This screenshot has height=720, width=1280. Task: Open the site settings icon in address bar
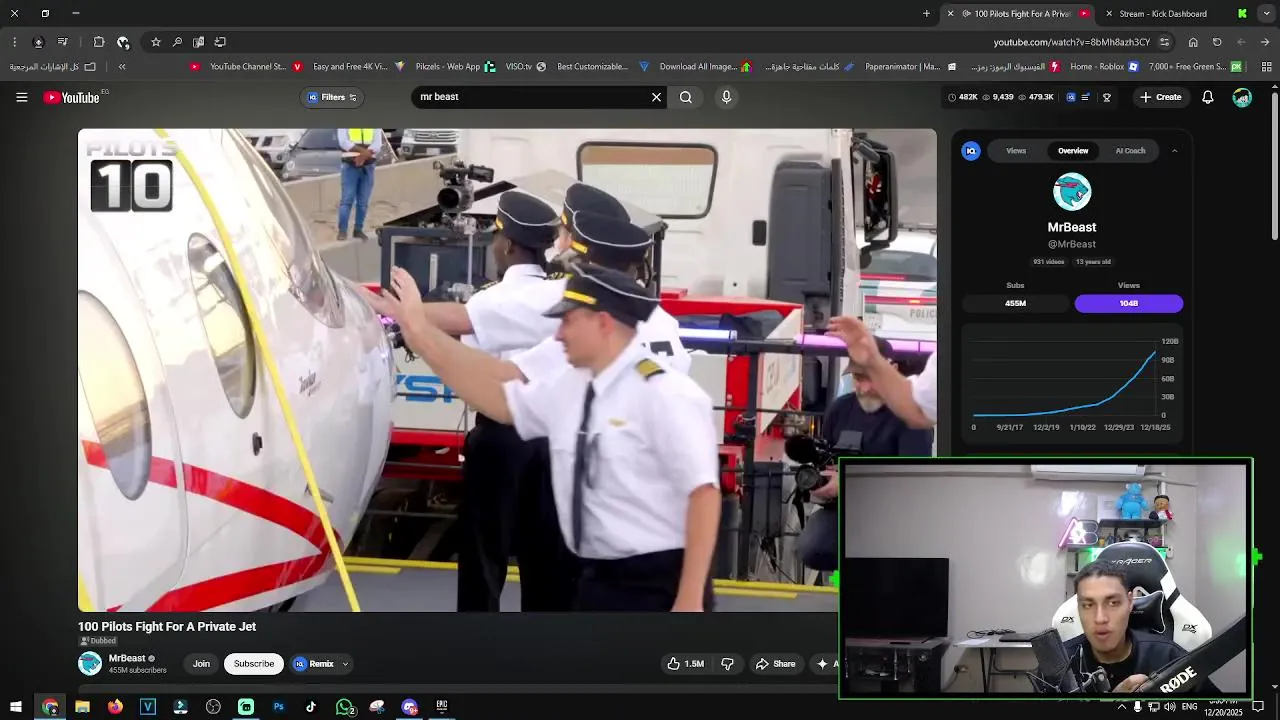[1164, 42]
